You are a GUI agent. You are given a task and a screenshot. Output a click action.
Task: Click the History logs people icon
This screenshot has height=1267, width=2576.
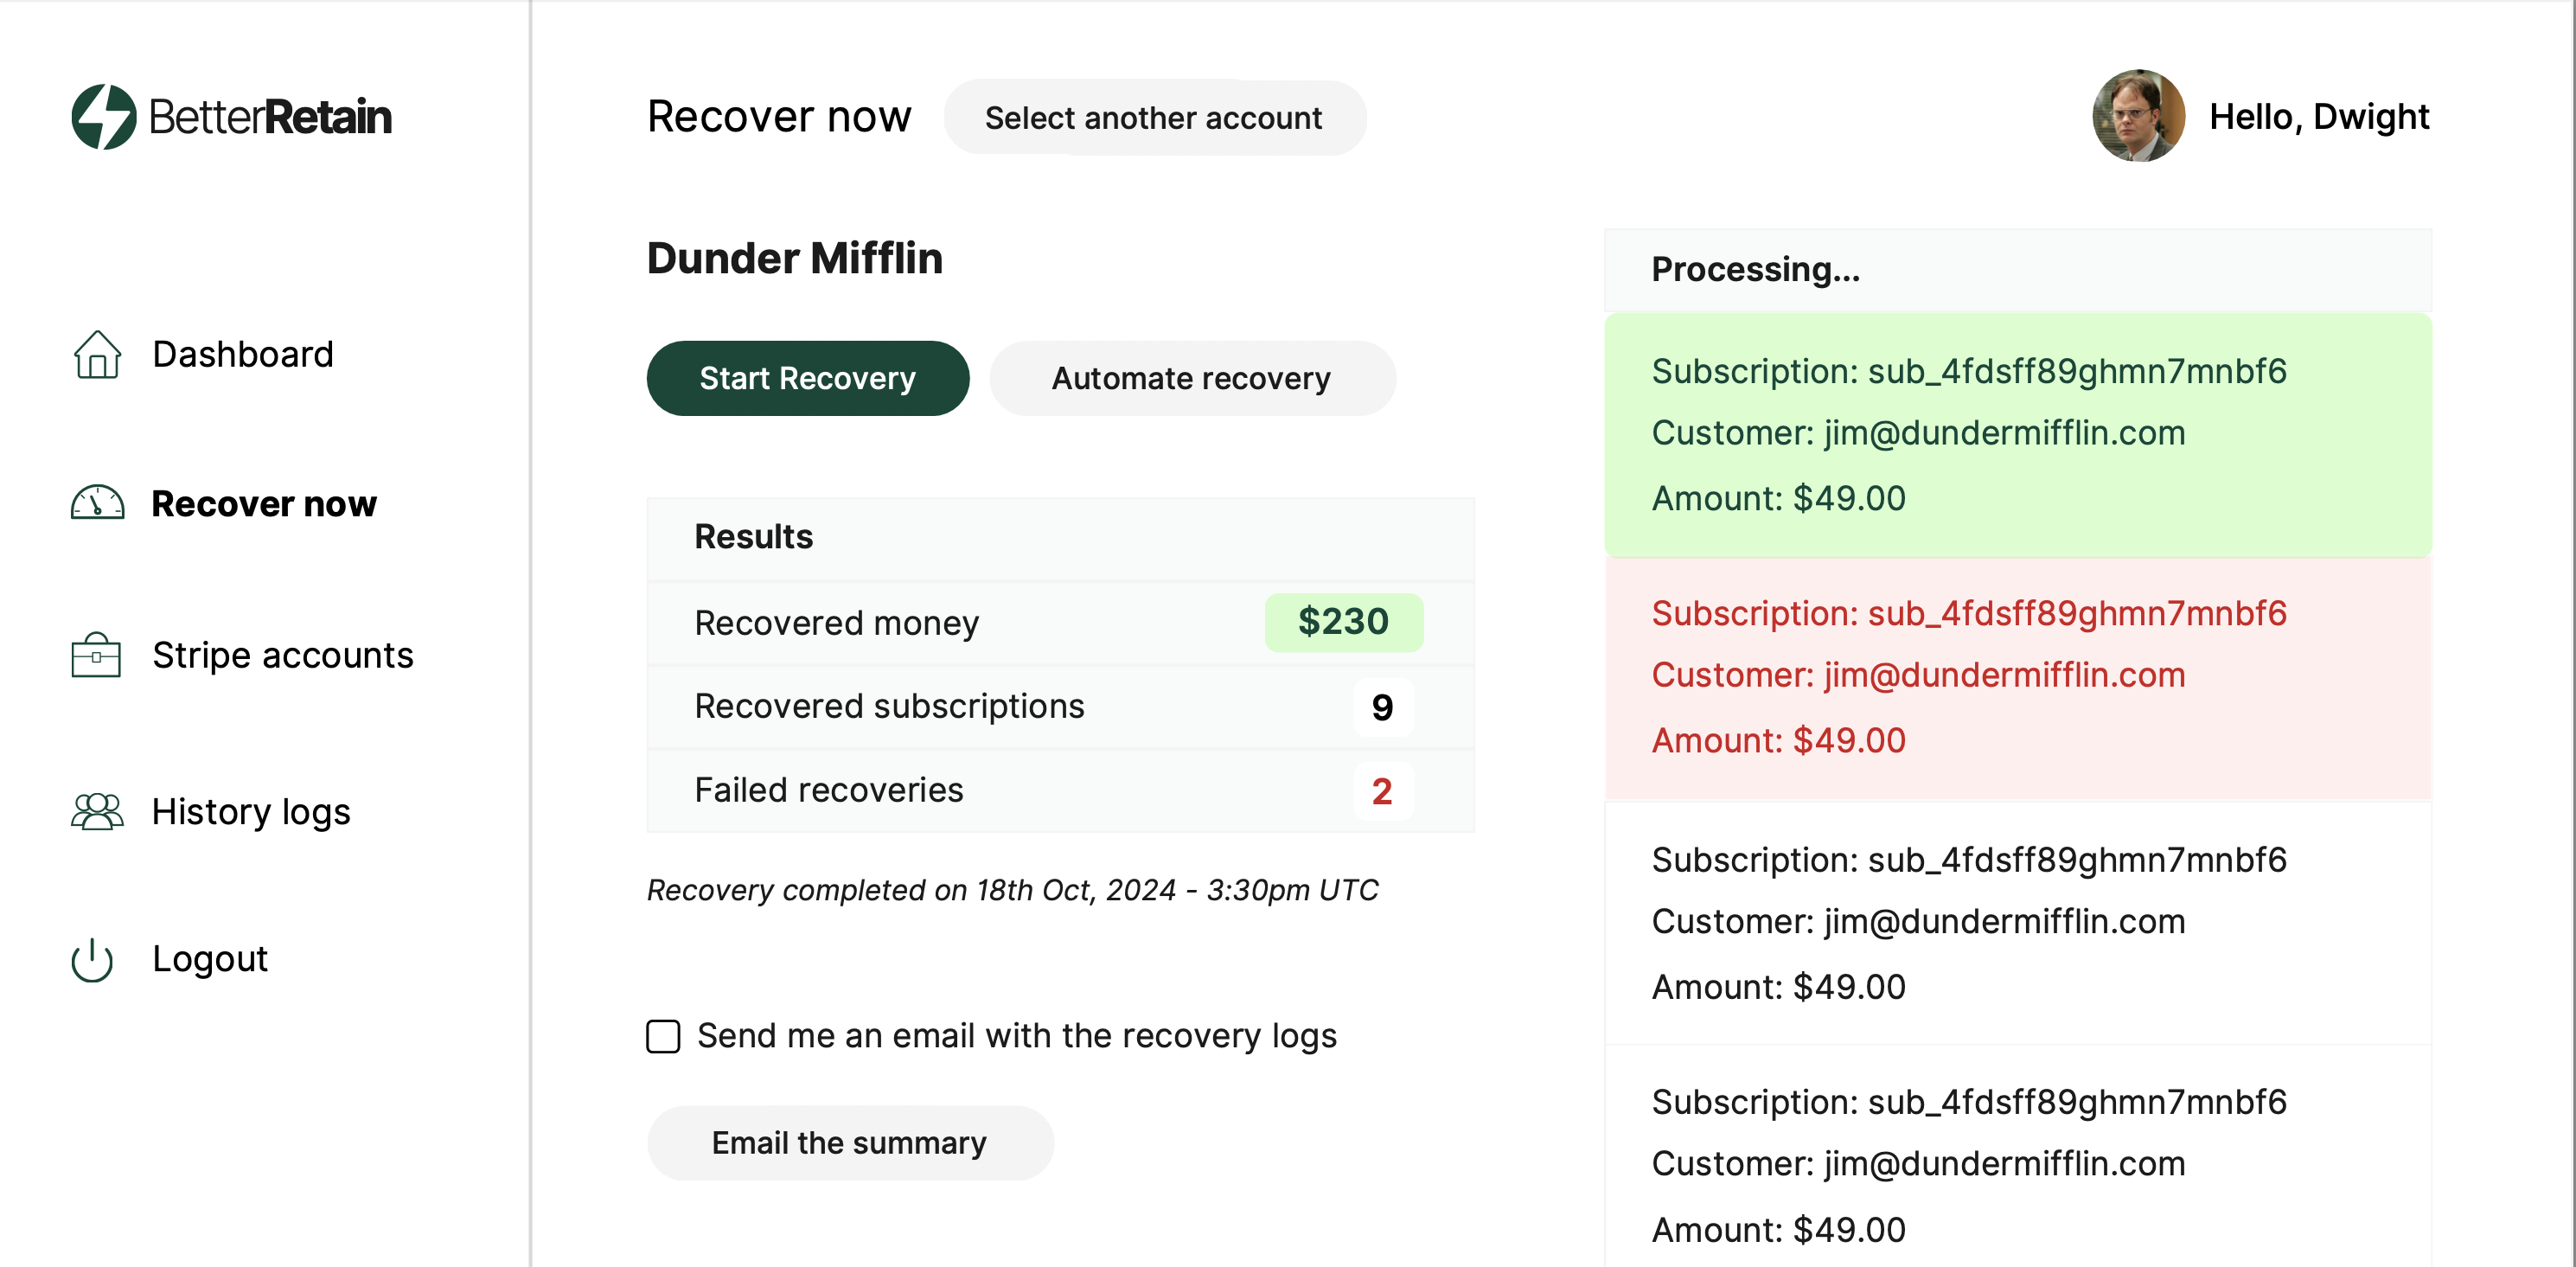click(x=97, y=811)
